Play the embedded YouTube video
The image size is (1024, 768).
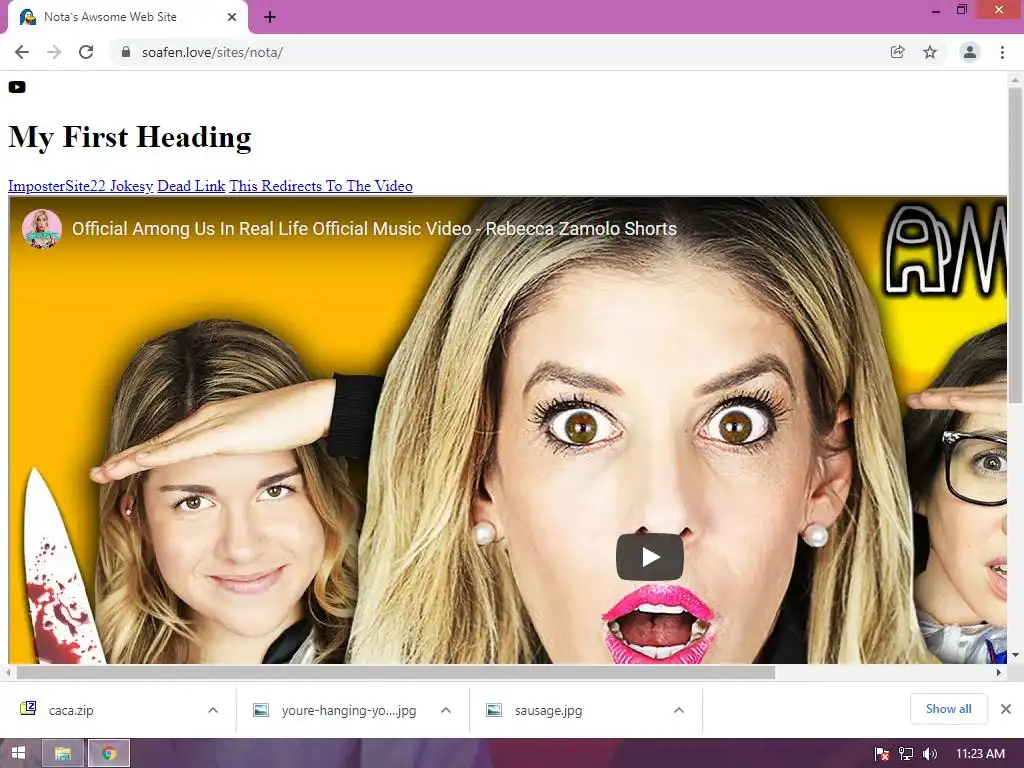tap(650, 557)
